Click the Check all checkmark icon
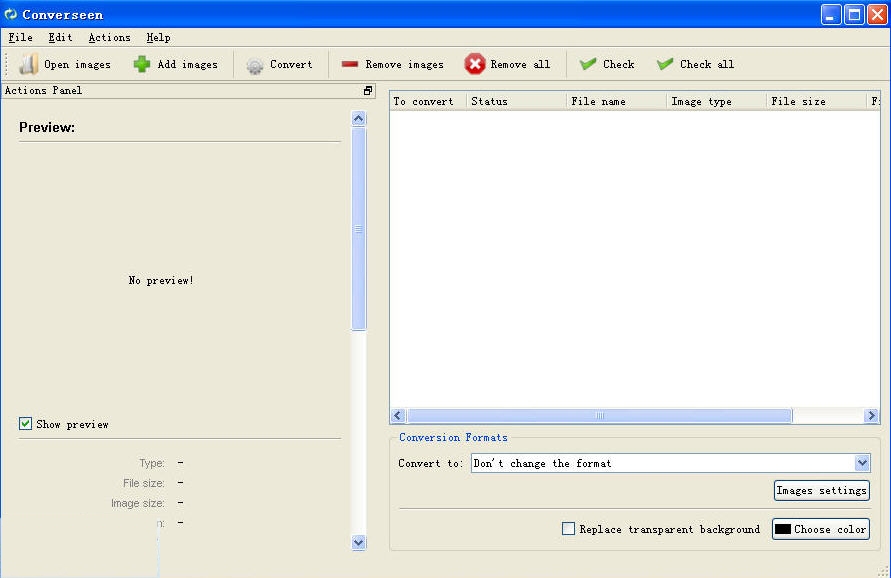Viewport: 891px width, 578px height. (x=665, y=64)
